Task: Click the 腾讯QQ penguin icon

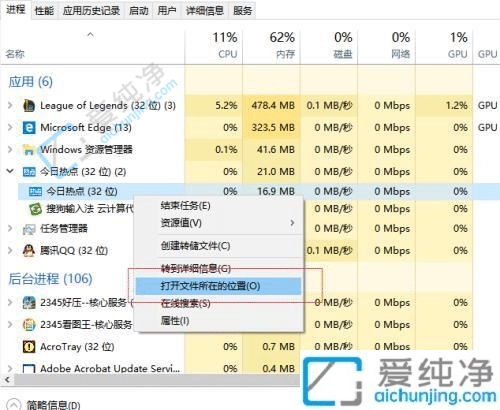Action: [29, 251]
